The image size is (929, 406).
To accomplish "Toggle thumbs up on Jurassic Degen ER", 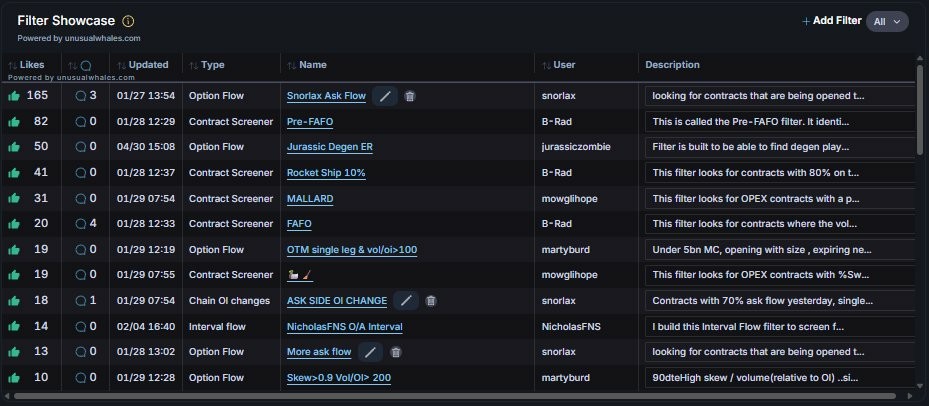I will click(14, 147).
